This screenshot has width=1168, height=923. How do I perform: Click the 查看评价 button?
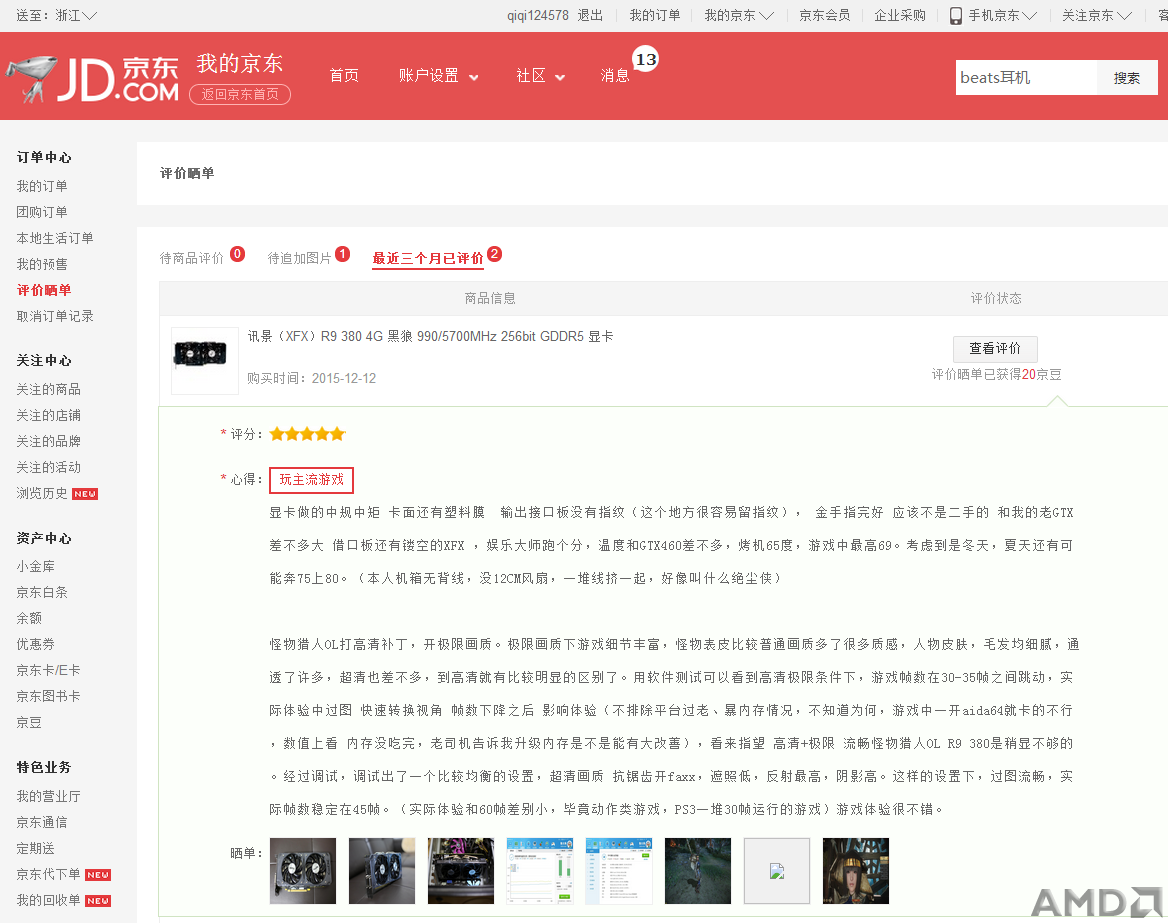(x=995, y=349)
